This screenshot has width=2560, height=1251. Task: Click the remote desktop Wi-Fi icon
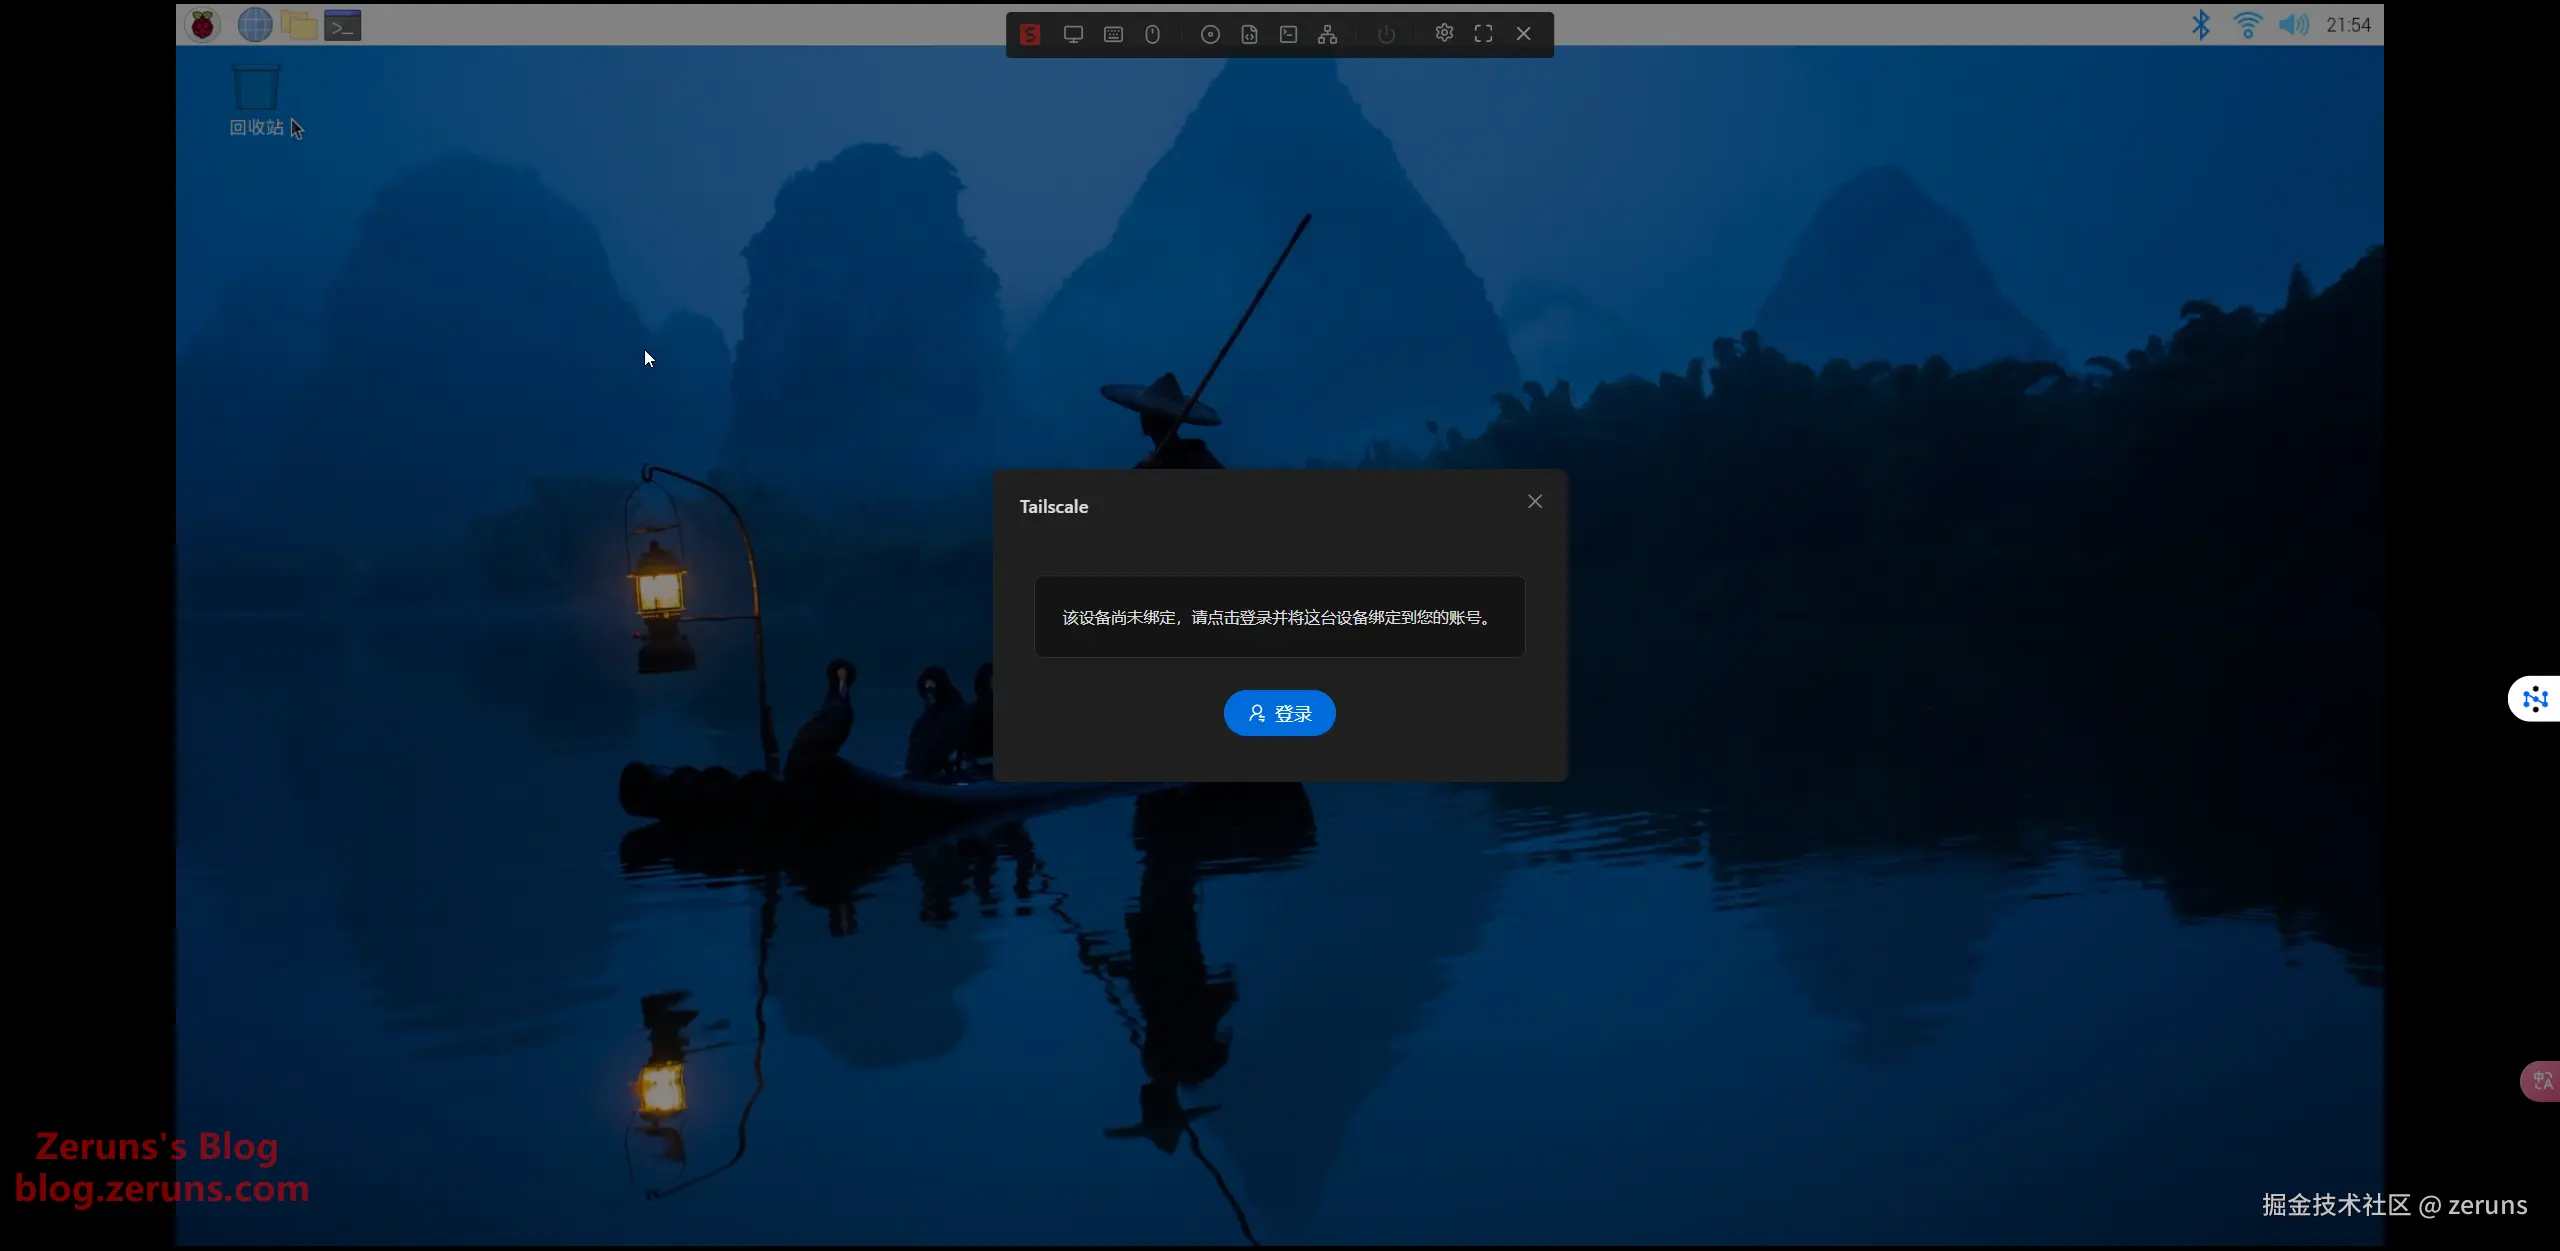pos(2247,25)
